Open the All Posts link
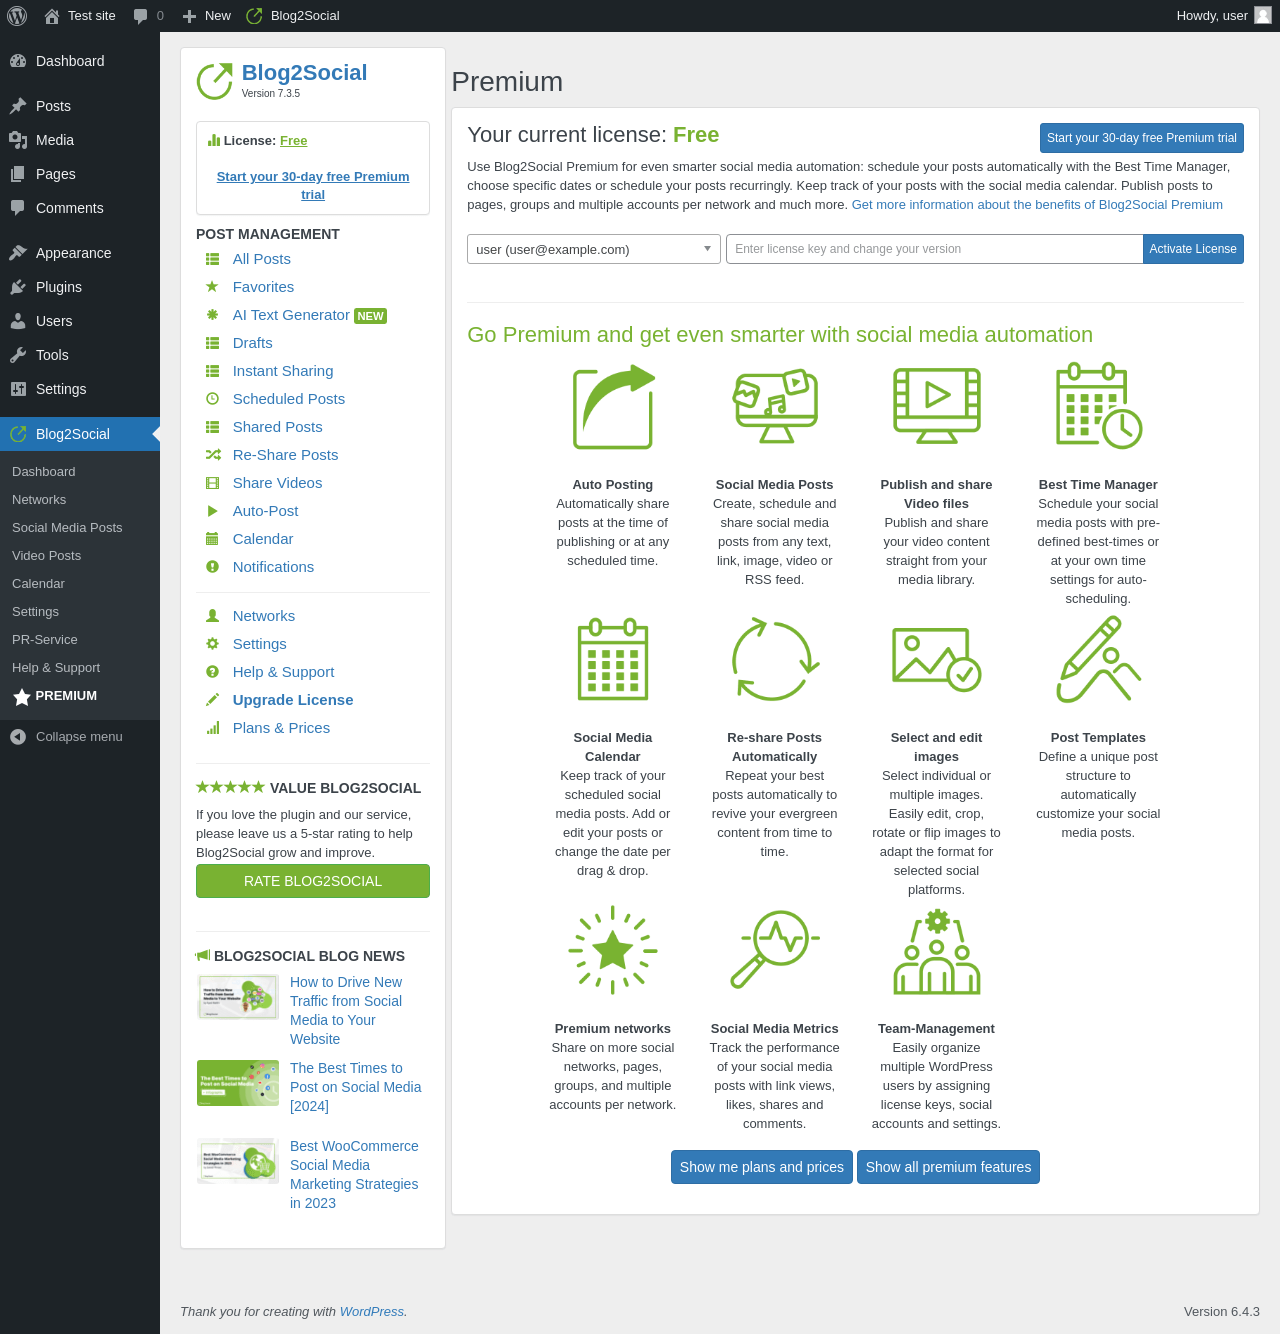This screenshot has width=1280, height=1334. point(262,259)
